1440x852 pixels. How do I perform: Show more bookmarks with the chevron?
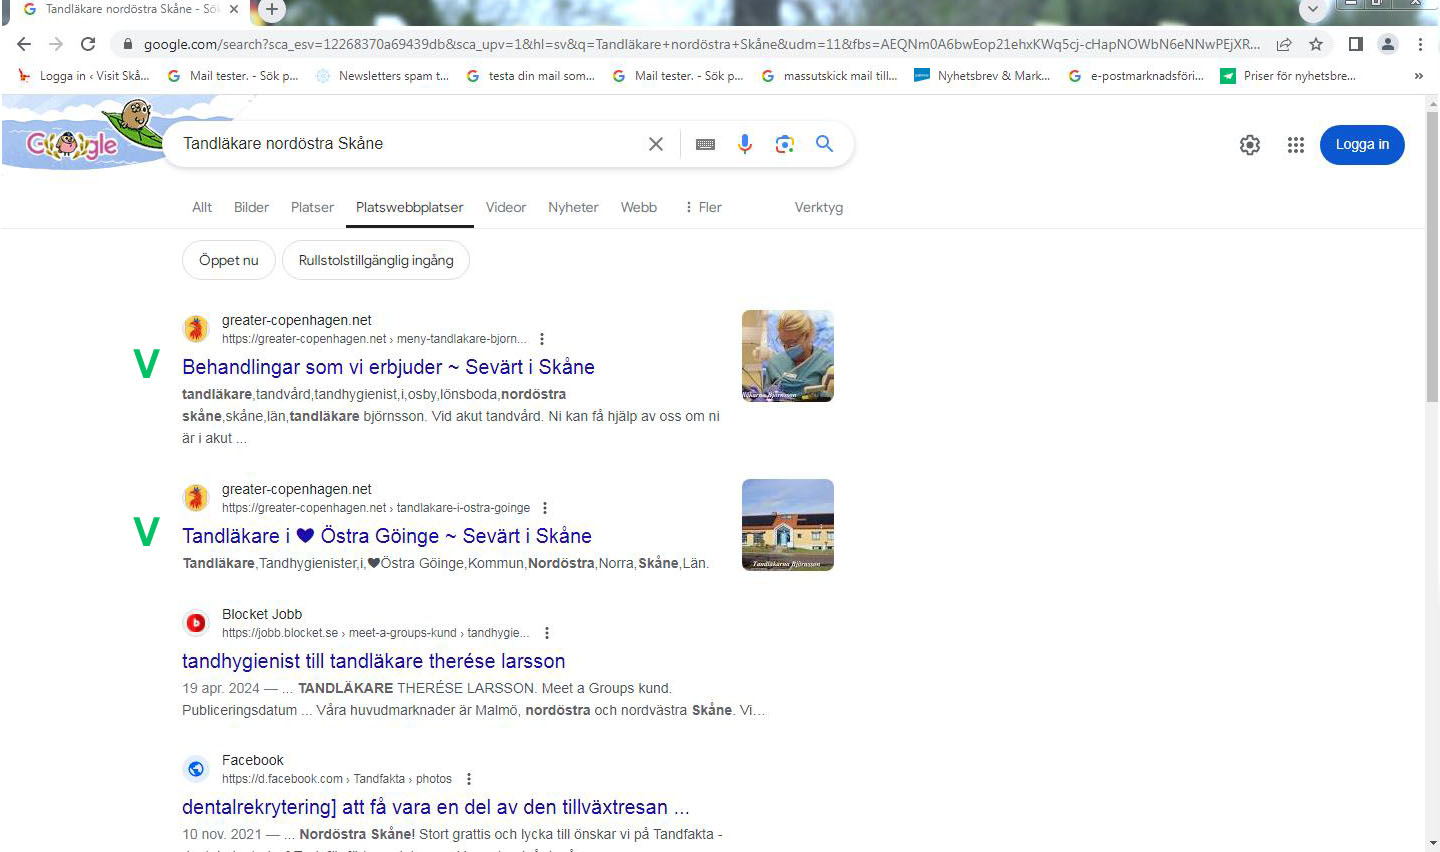coord(1418,76)
